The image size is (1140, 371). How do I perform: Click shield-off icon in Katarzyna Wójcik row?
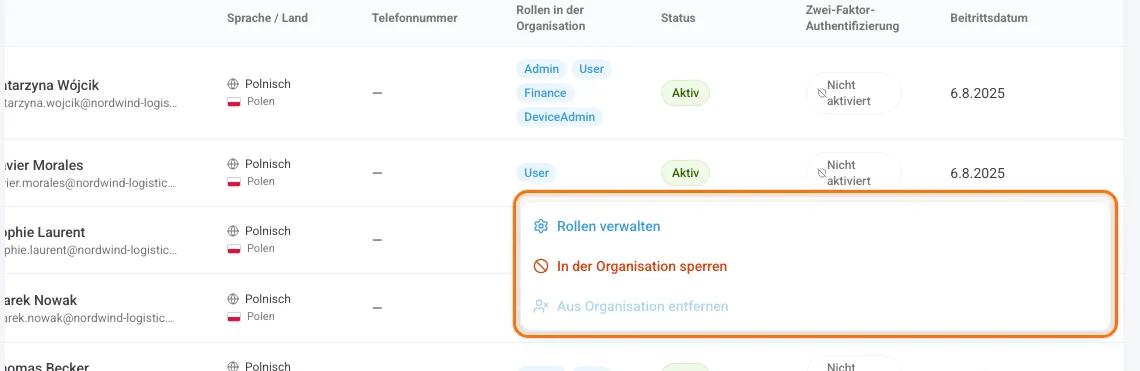821,93
